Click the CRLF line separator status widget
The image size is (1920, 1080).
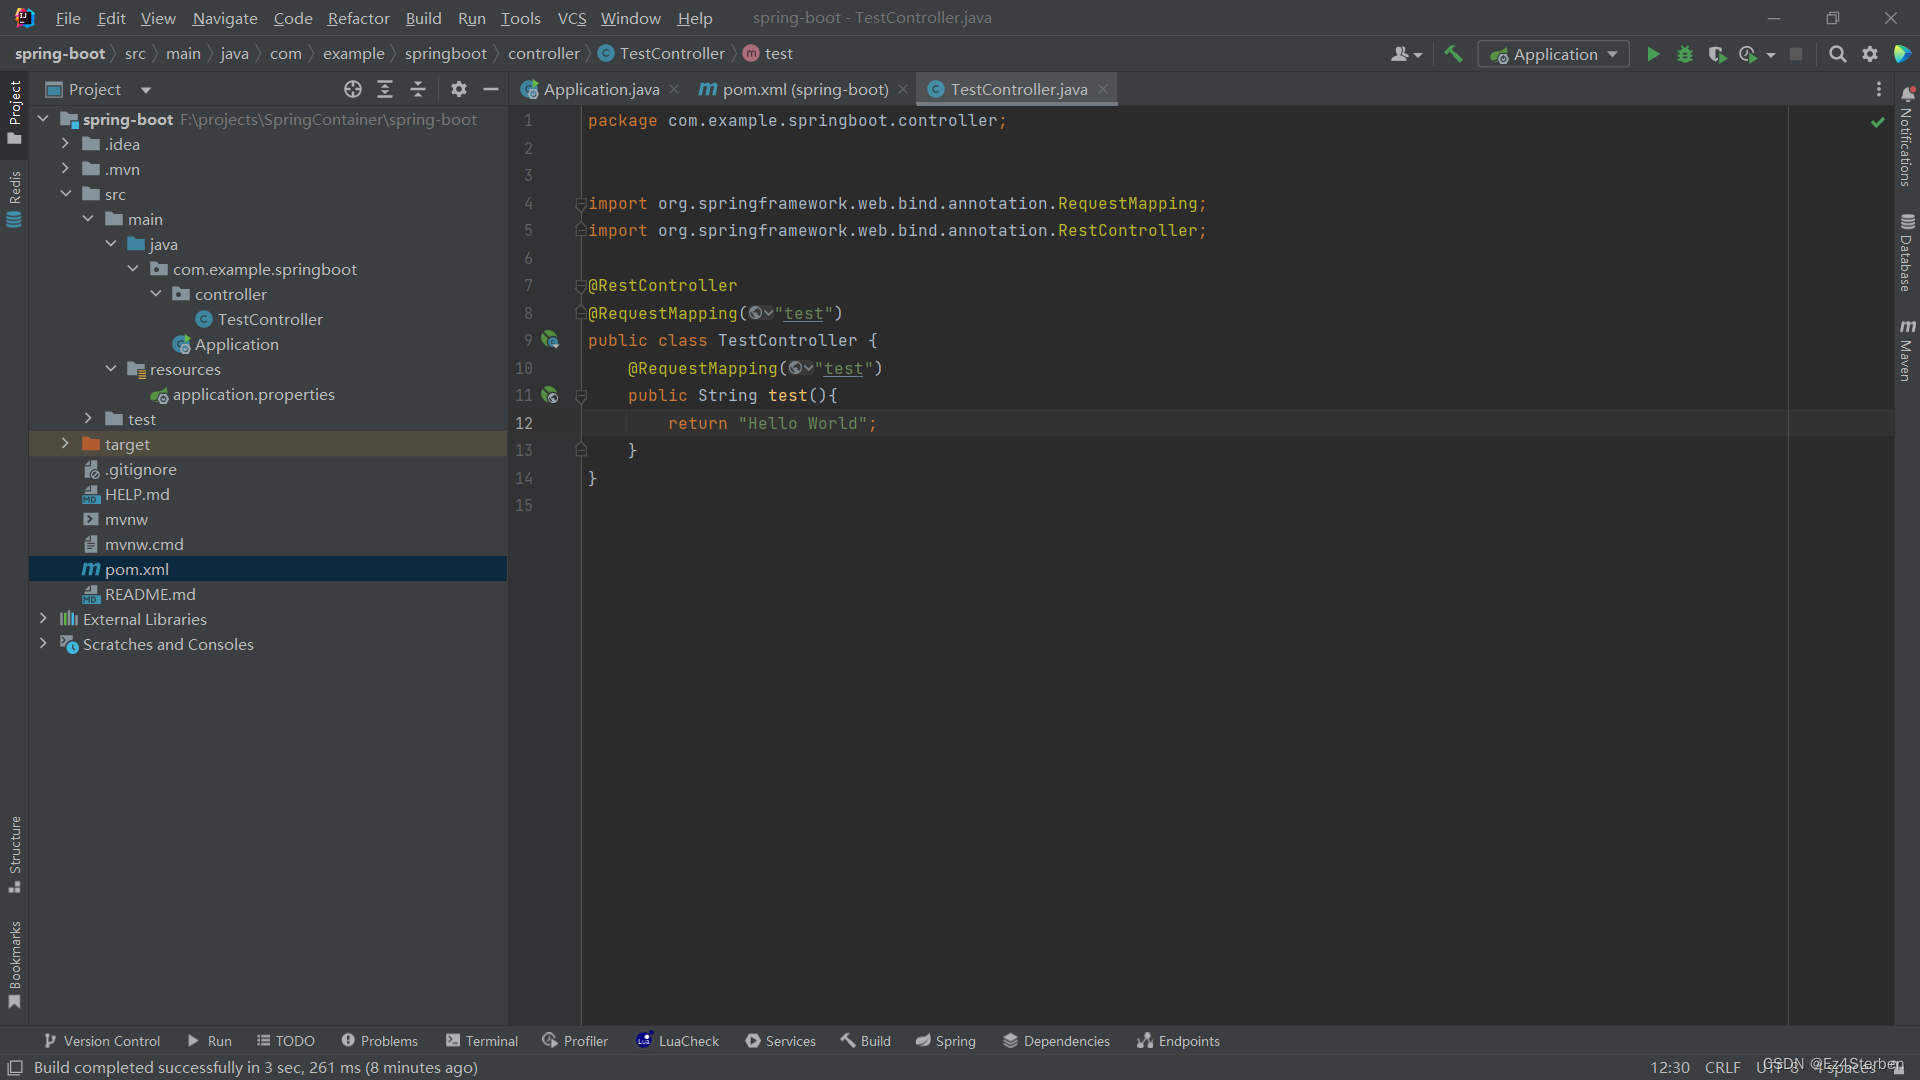[x=1722, y=1067]
